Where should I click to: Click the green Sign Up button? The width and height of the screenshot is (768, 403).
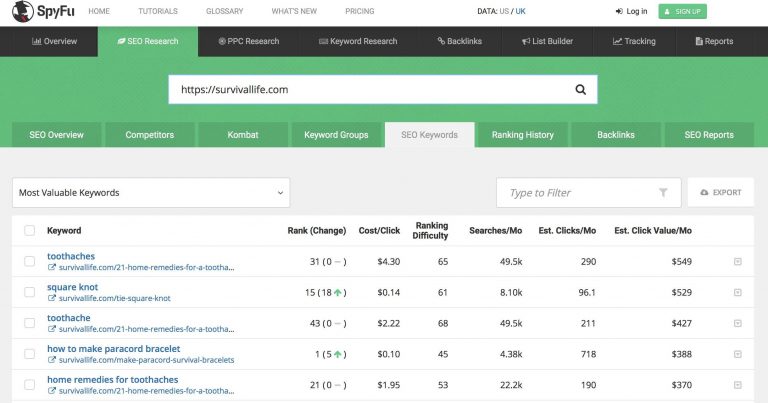(x=682, y=12)
